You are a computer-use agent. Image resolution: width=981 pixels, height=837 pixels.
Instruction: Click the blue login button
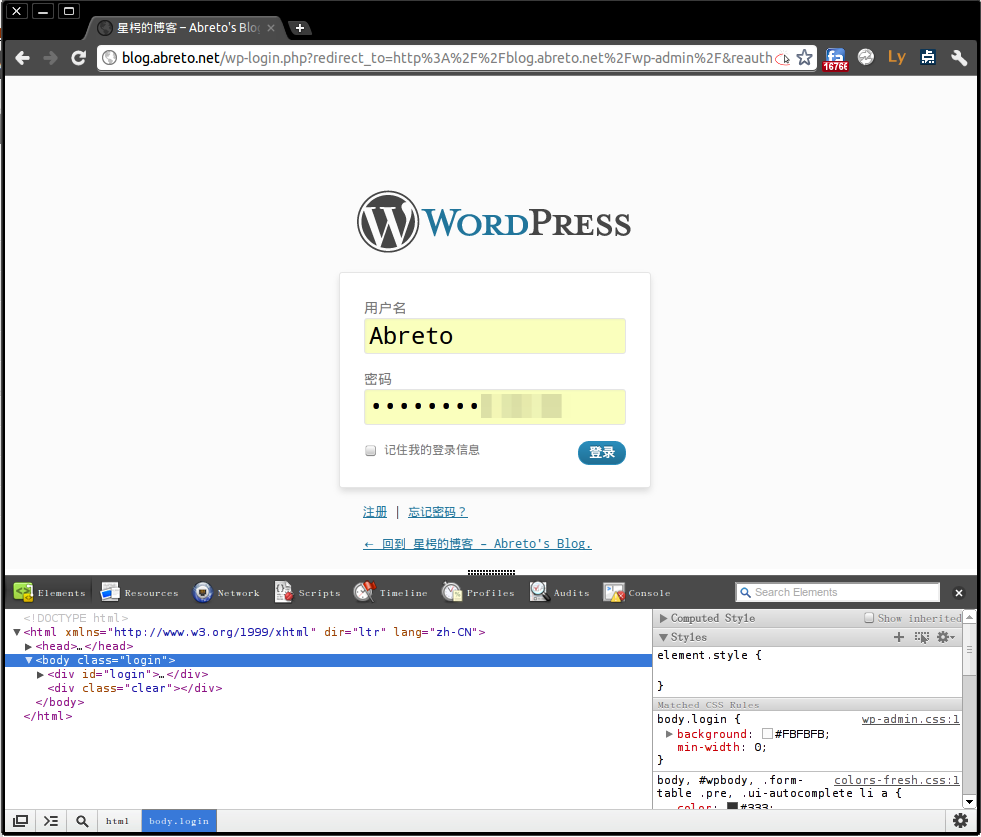[x=601, y=452]
